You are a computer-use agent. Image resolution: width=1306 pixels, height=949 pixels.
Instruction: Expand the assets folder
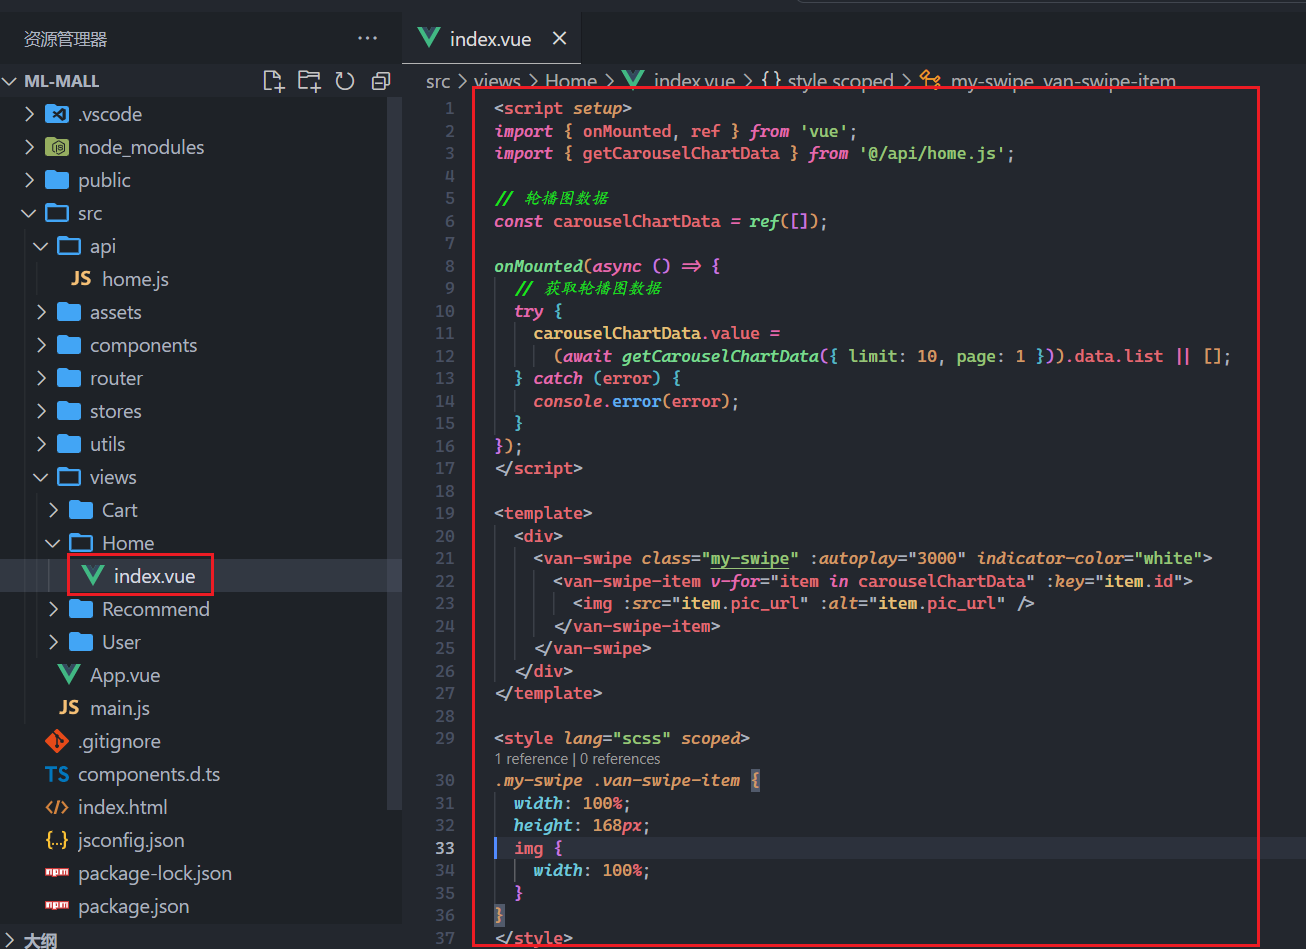41,312
